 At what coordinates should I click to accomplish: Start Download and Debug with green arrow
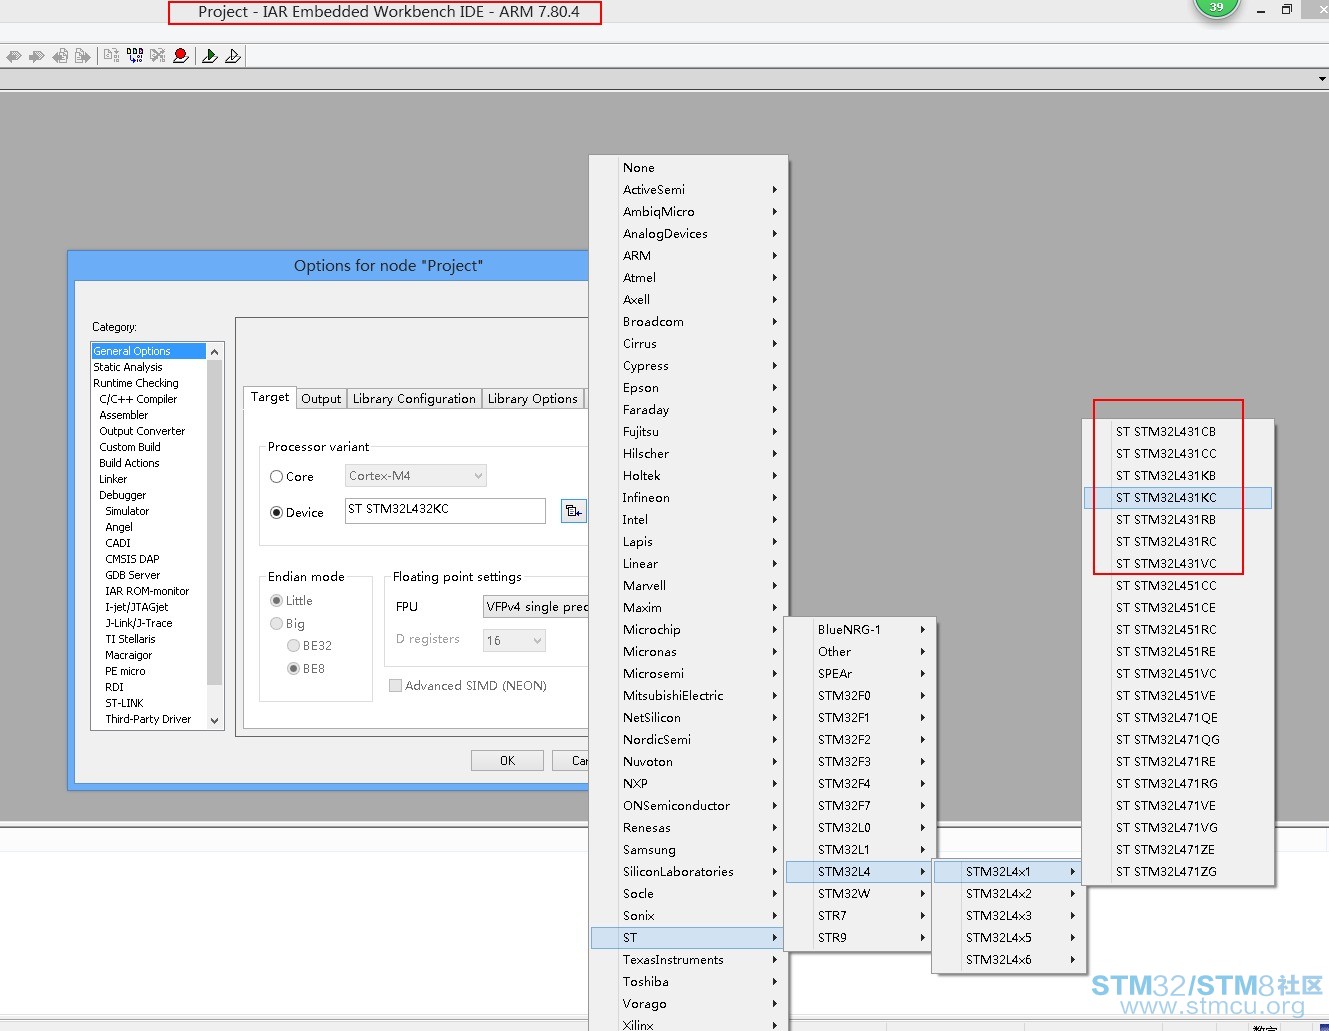tap(210, 56)
